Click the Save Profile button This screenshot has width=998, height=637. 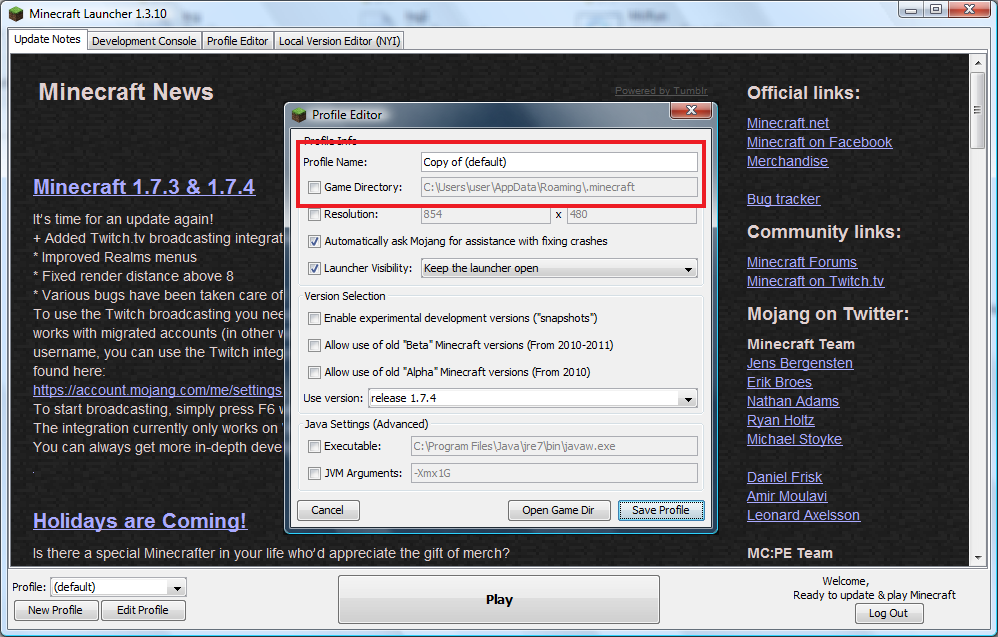click(661, 510)
